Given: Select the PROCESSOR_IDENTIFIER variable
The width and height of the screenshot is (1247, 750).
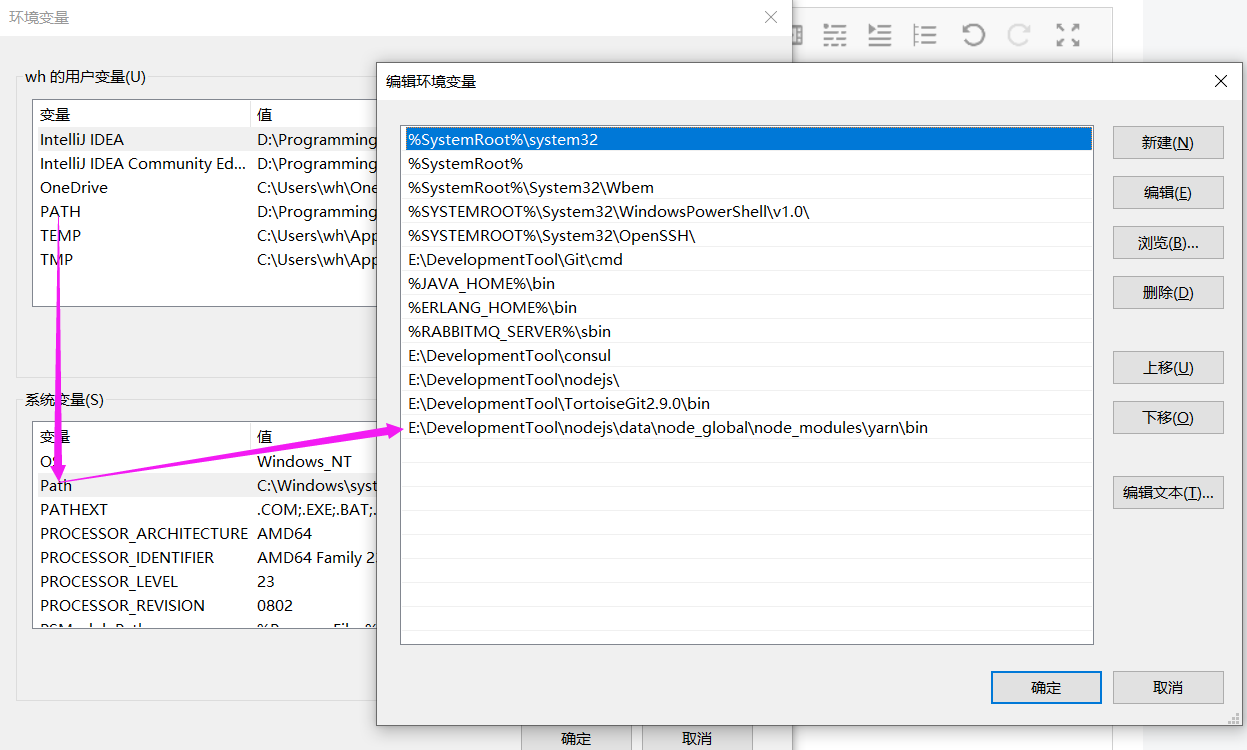Looking at the screenshot, I should (x=205, y=557).
